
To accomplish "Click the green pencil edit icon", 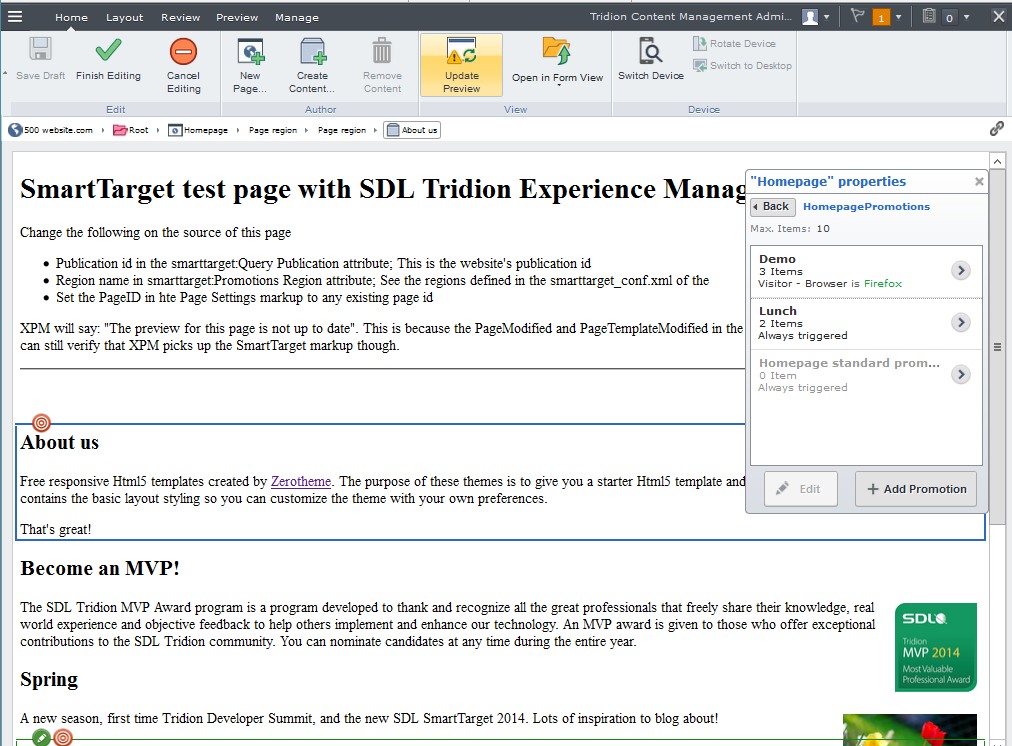I will click(41, 738).
